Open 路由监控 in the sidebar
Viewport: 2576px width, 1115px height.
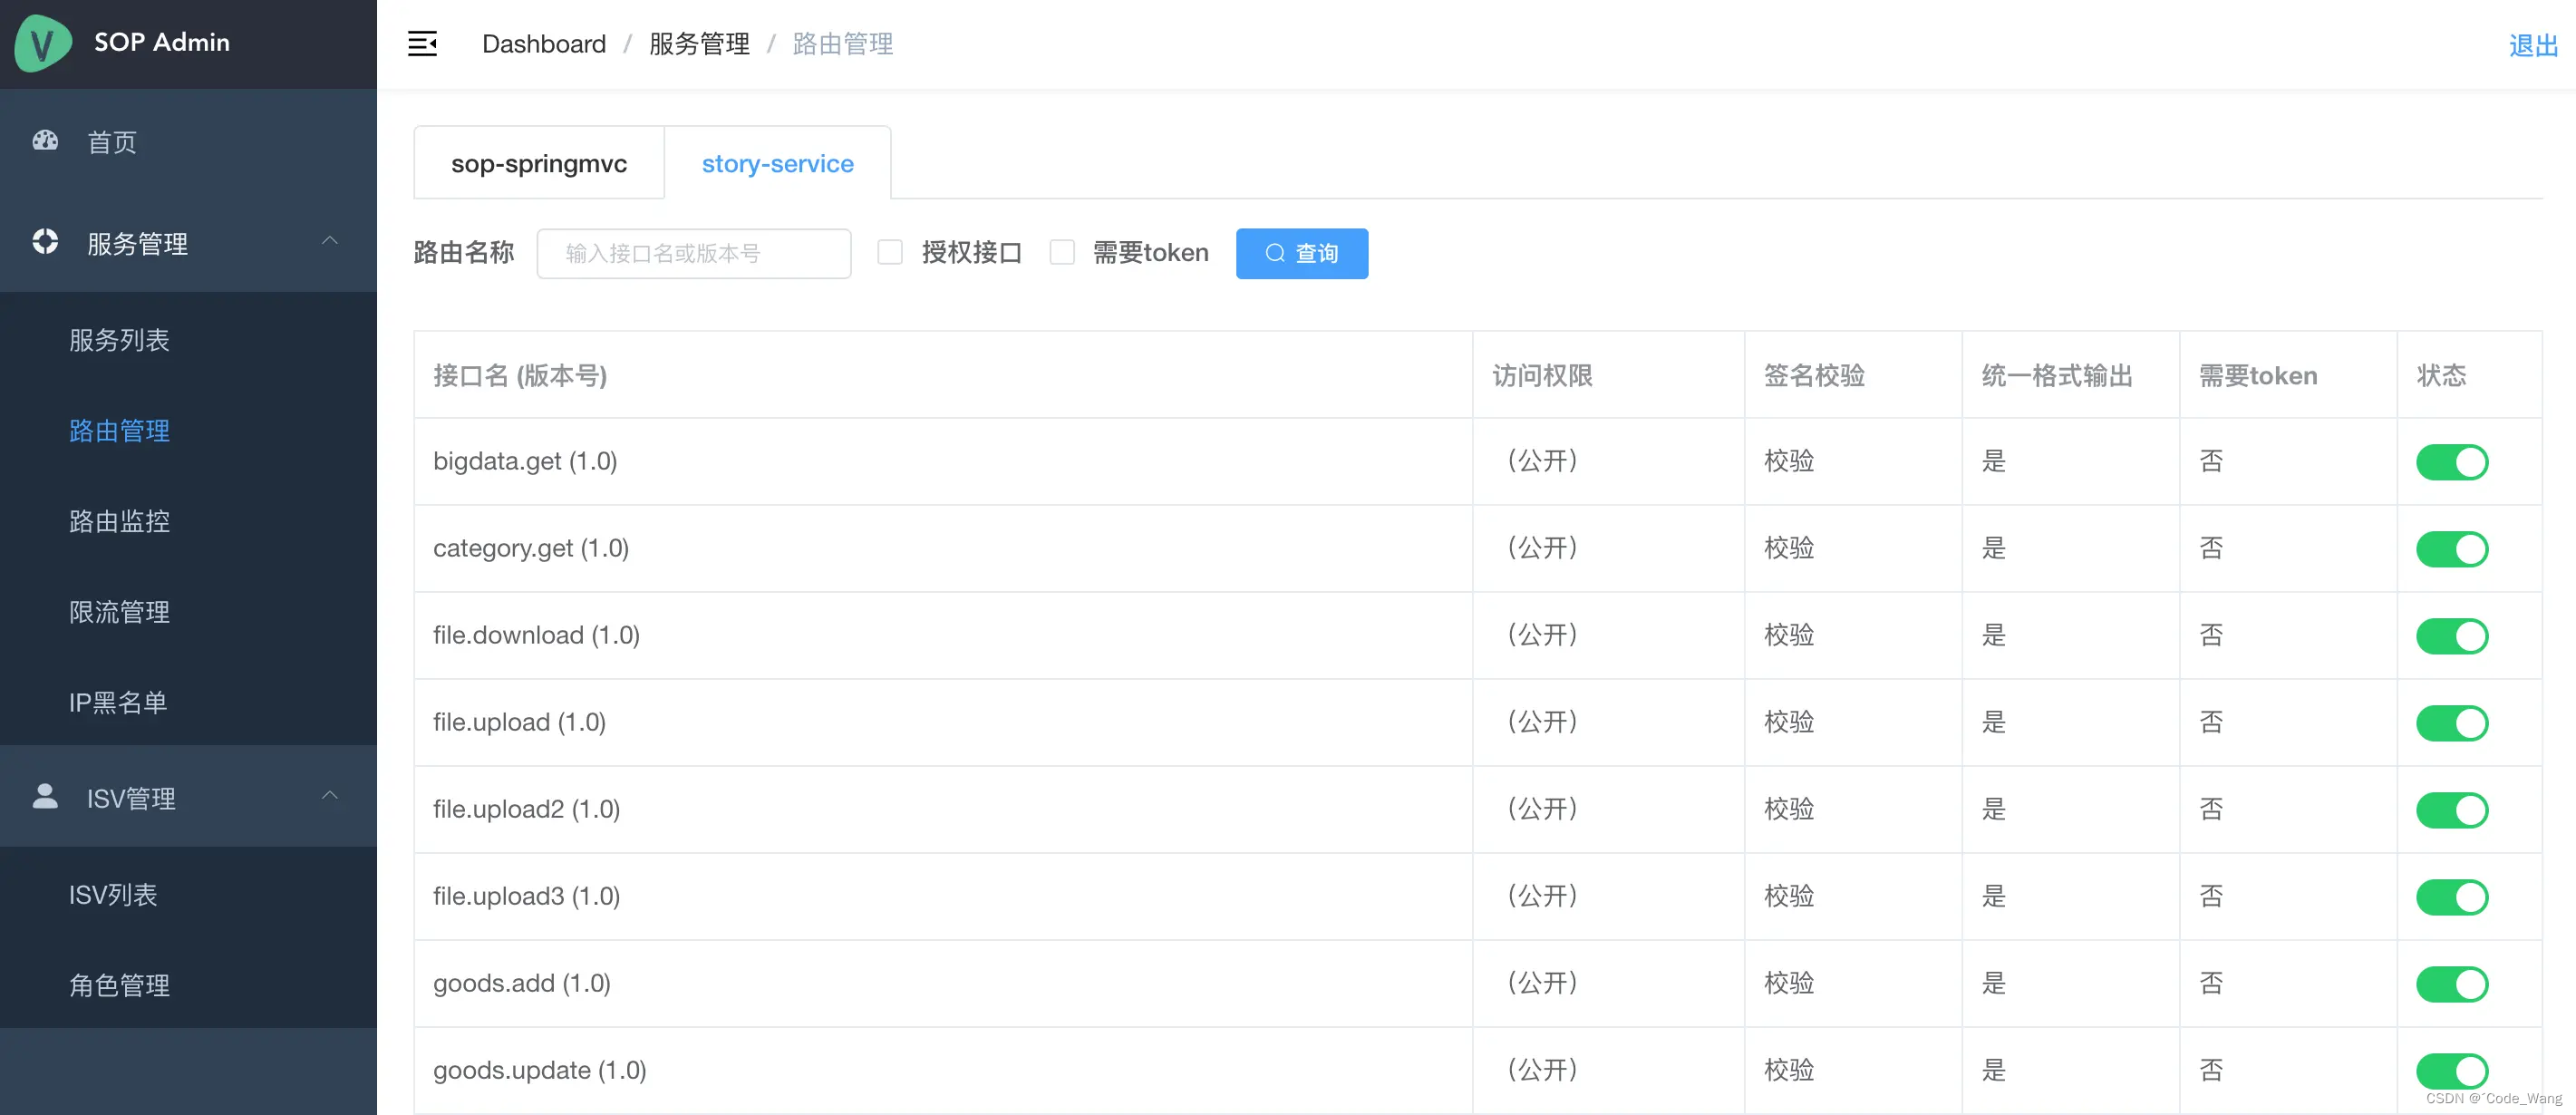pyautogui.click(x=119, y=521)
